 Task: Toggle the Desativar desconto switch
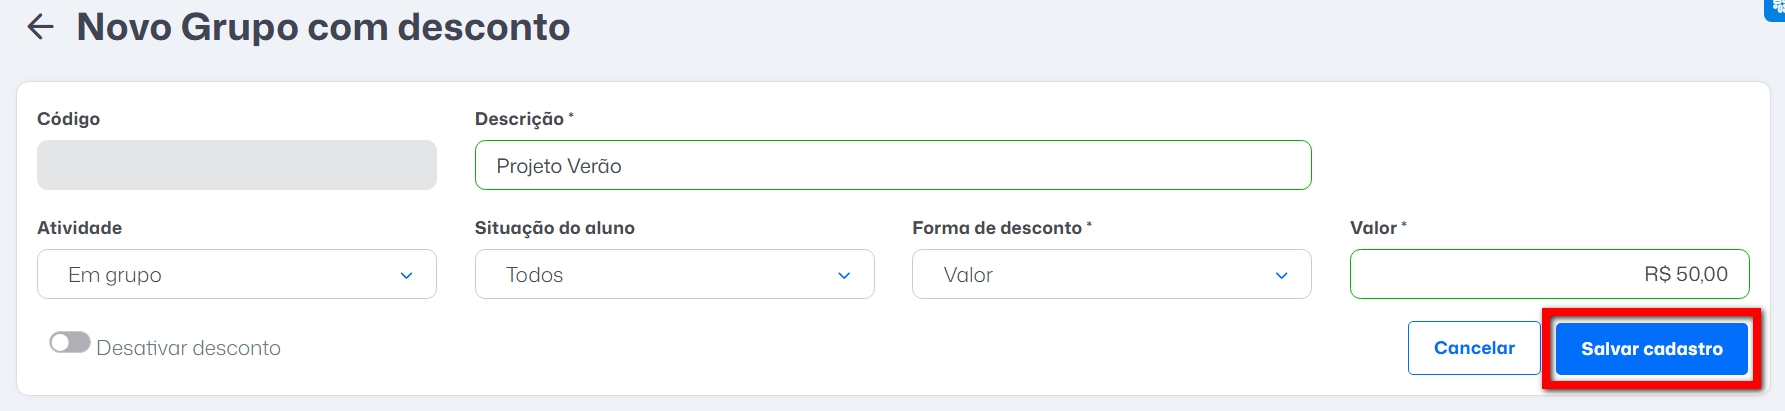point(70,343)
